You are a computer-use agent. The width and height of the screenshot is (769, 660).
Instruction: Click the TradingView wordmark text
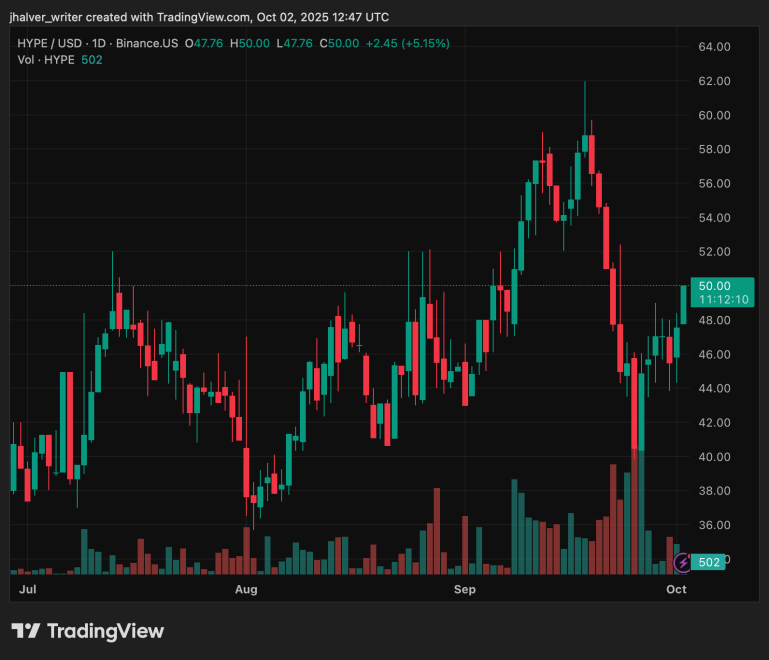click(105, 631)
